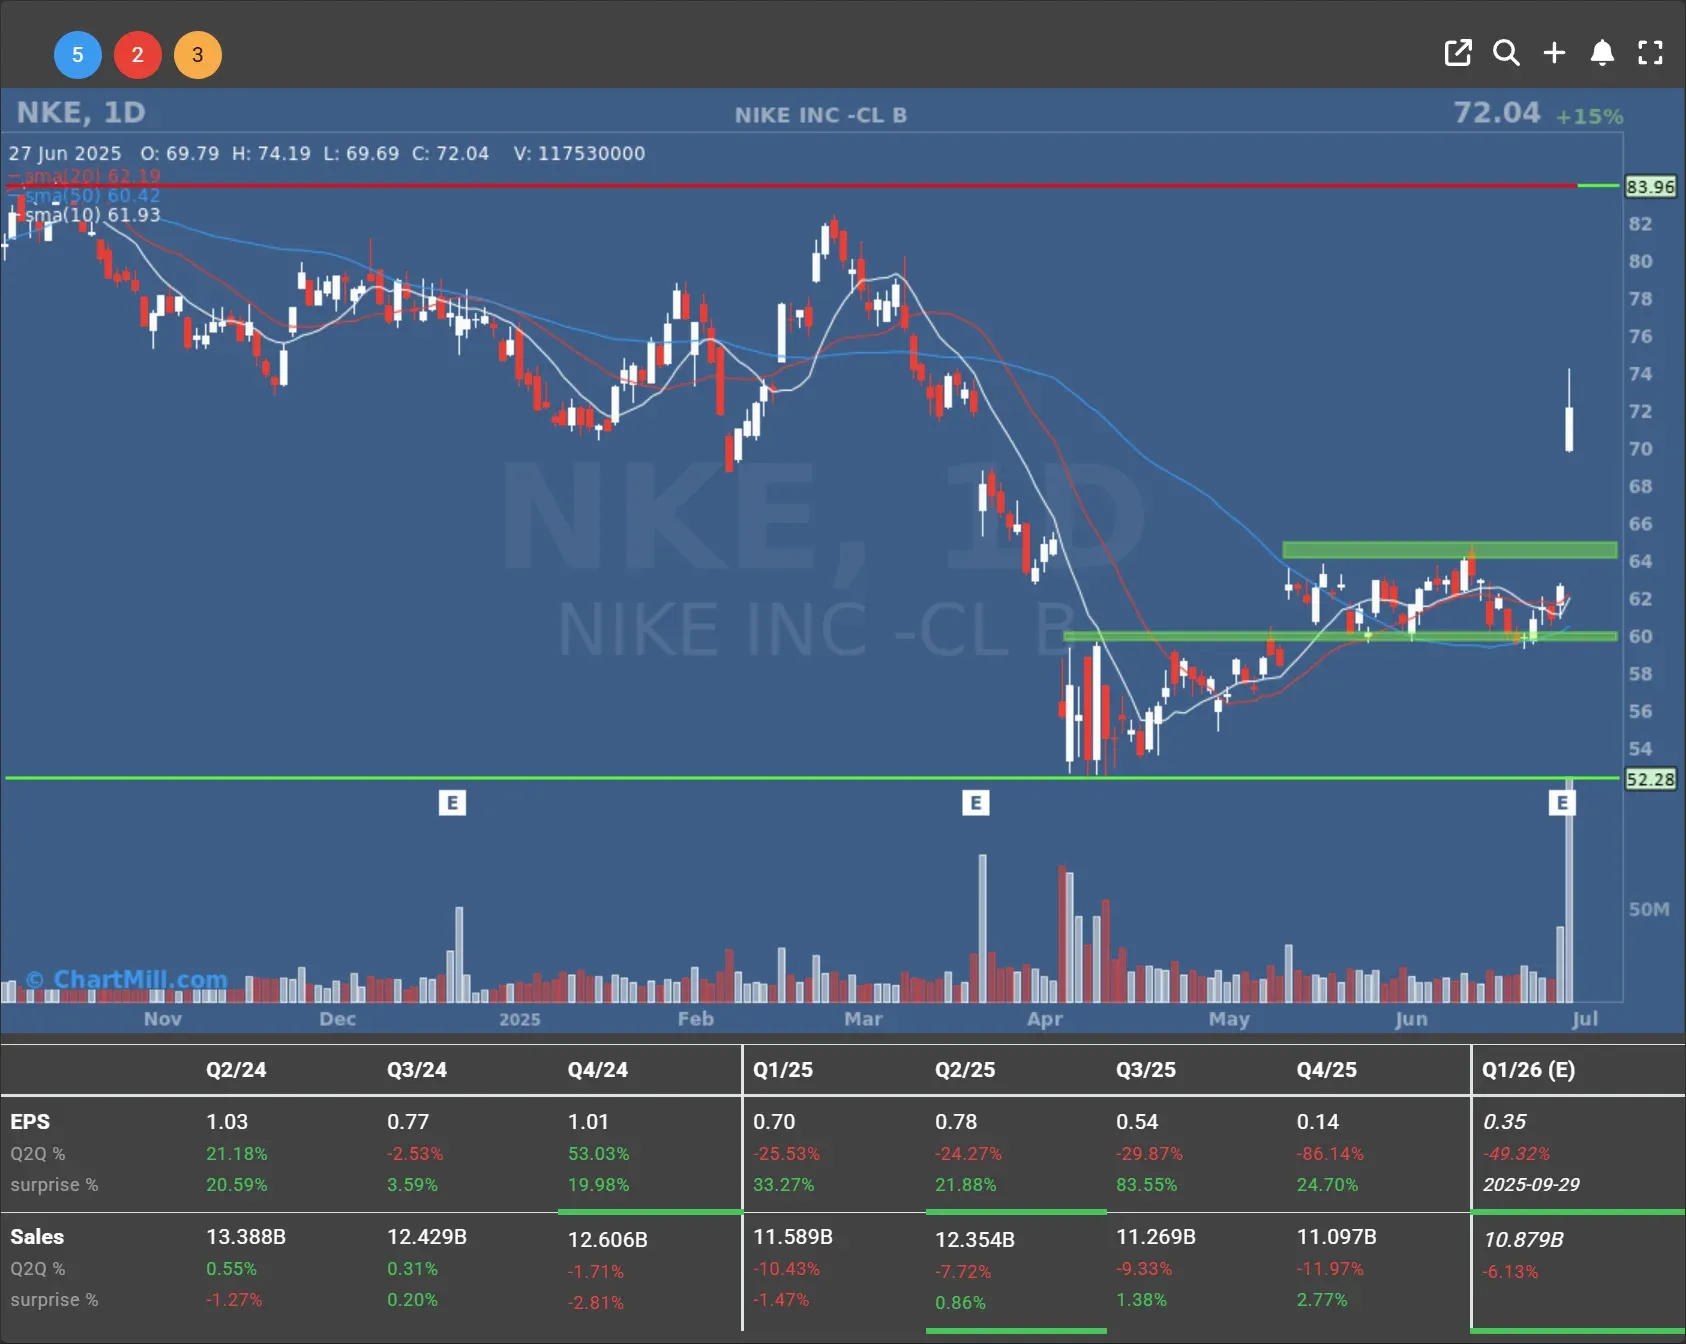1686x1344 pixels.
Task: Click the +15% change value
Action: [1589, 116]
